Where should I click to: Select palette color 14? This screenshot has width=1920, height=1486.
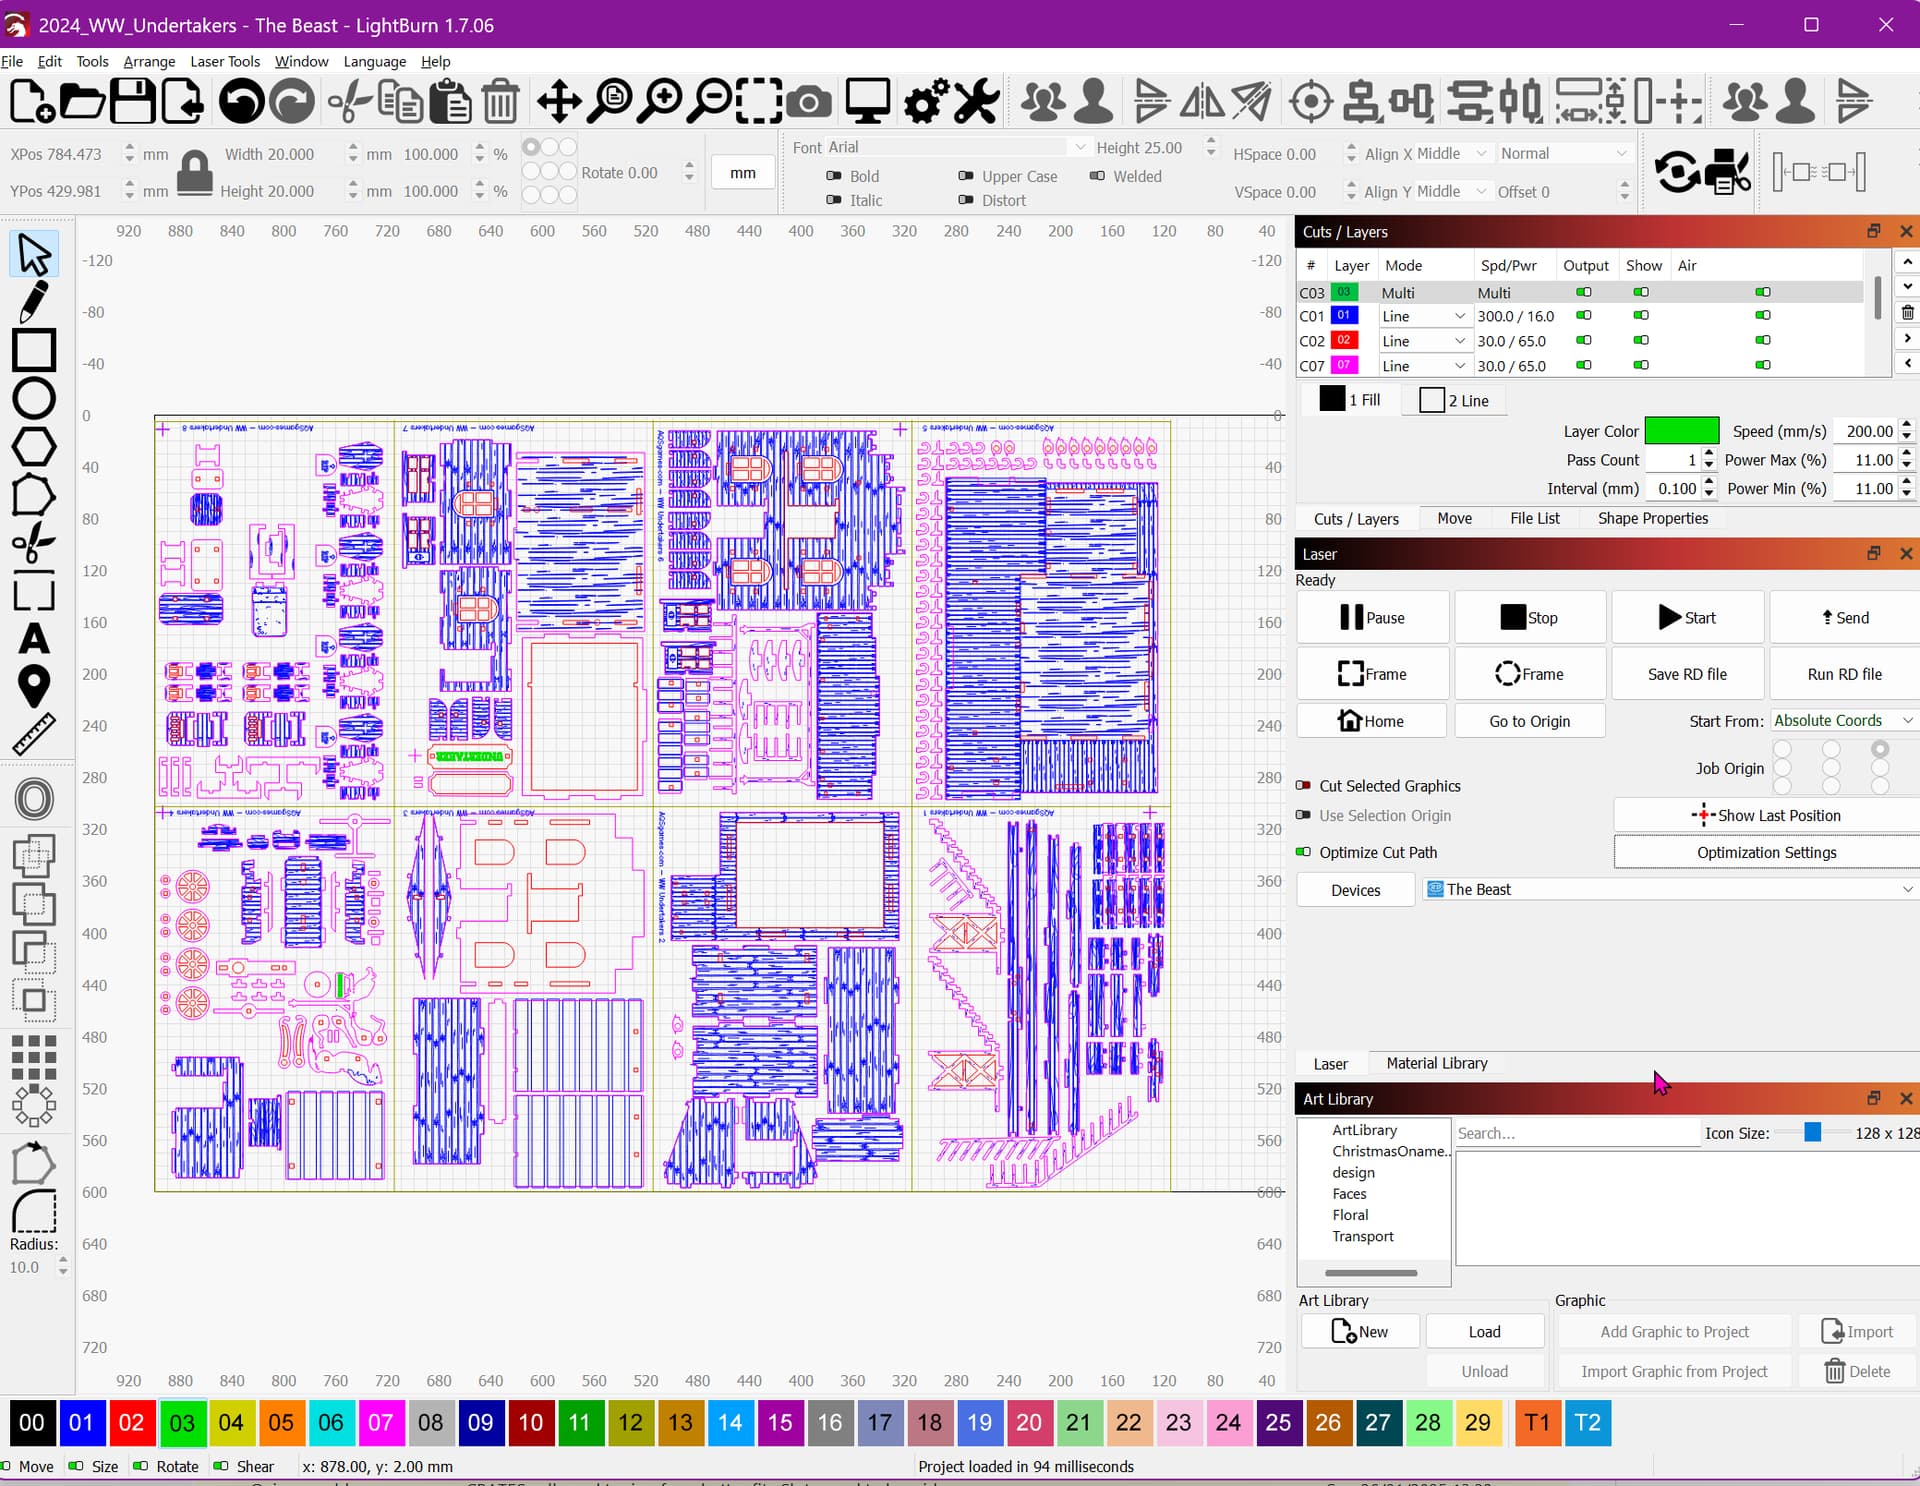click(x=730, y=1422)
